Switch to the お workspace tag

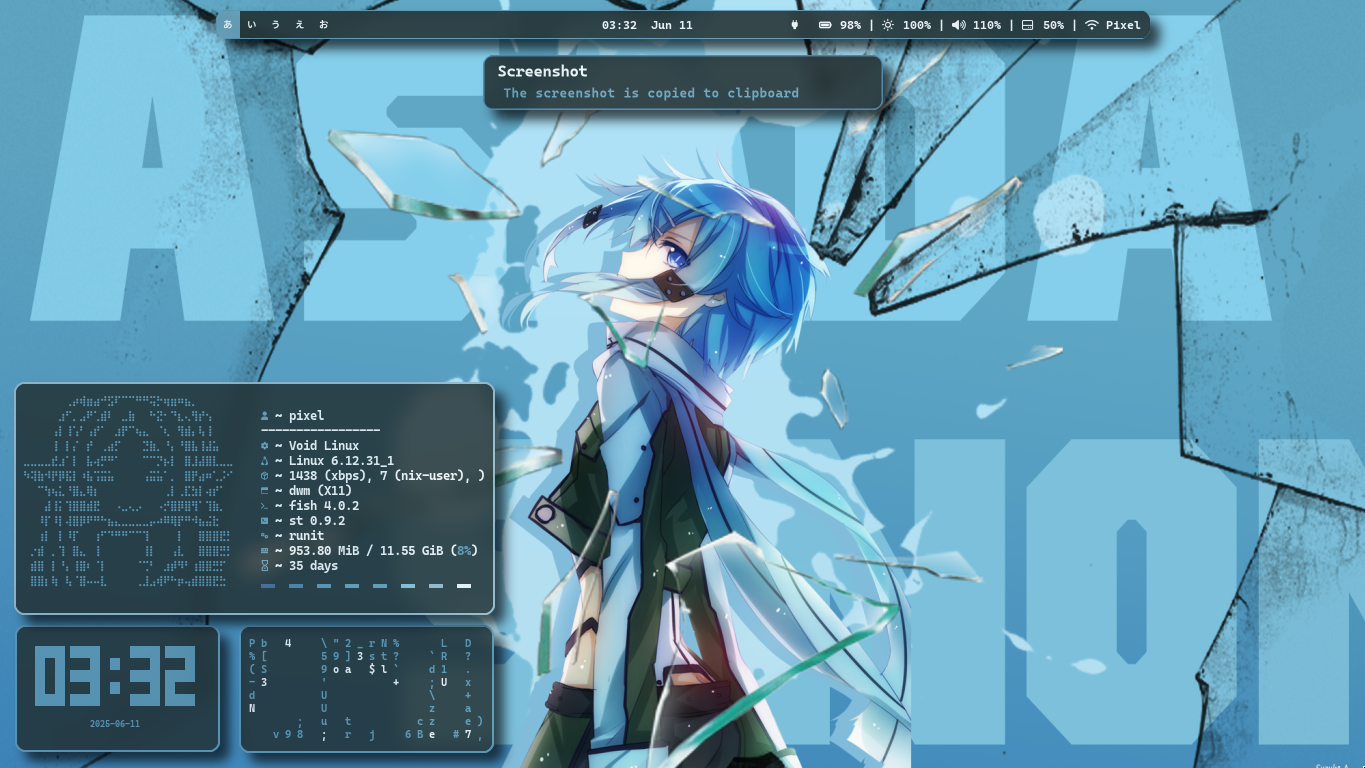(323, 25)
